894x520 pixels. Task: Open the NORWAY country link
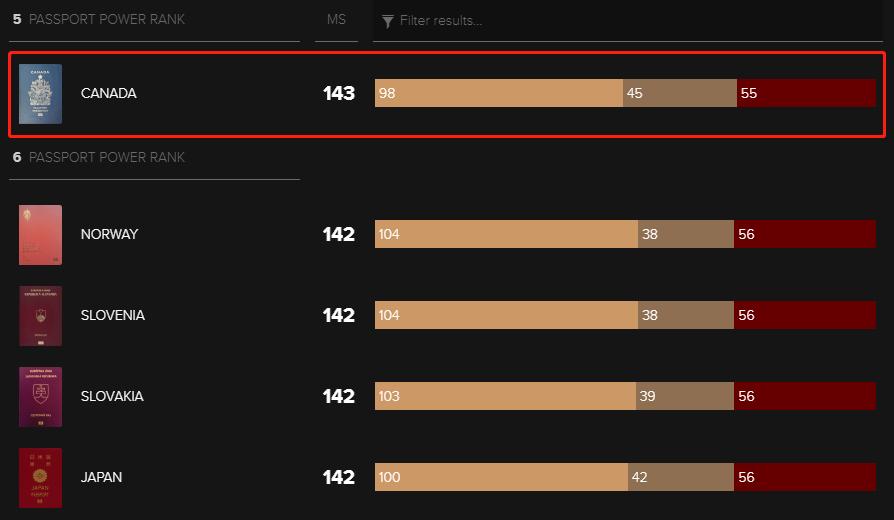click(109, 235)
